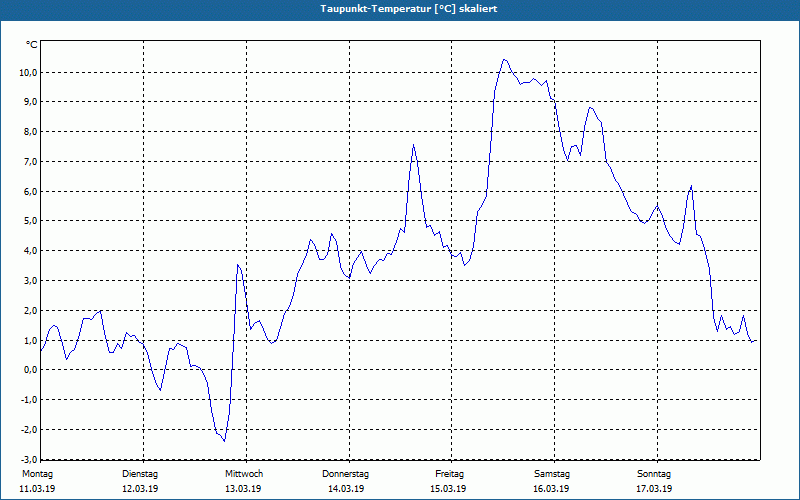Click the date 16.03.19
Screen dimensions: 800x500
[x=551, y=489]
